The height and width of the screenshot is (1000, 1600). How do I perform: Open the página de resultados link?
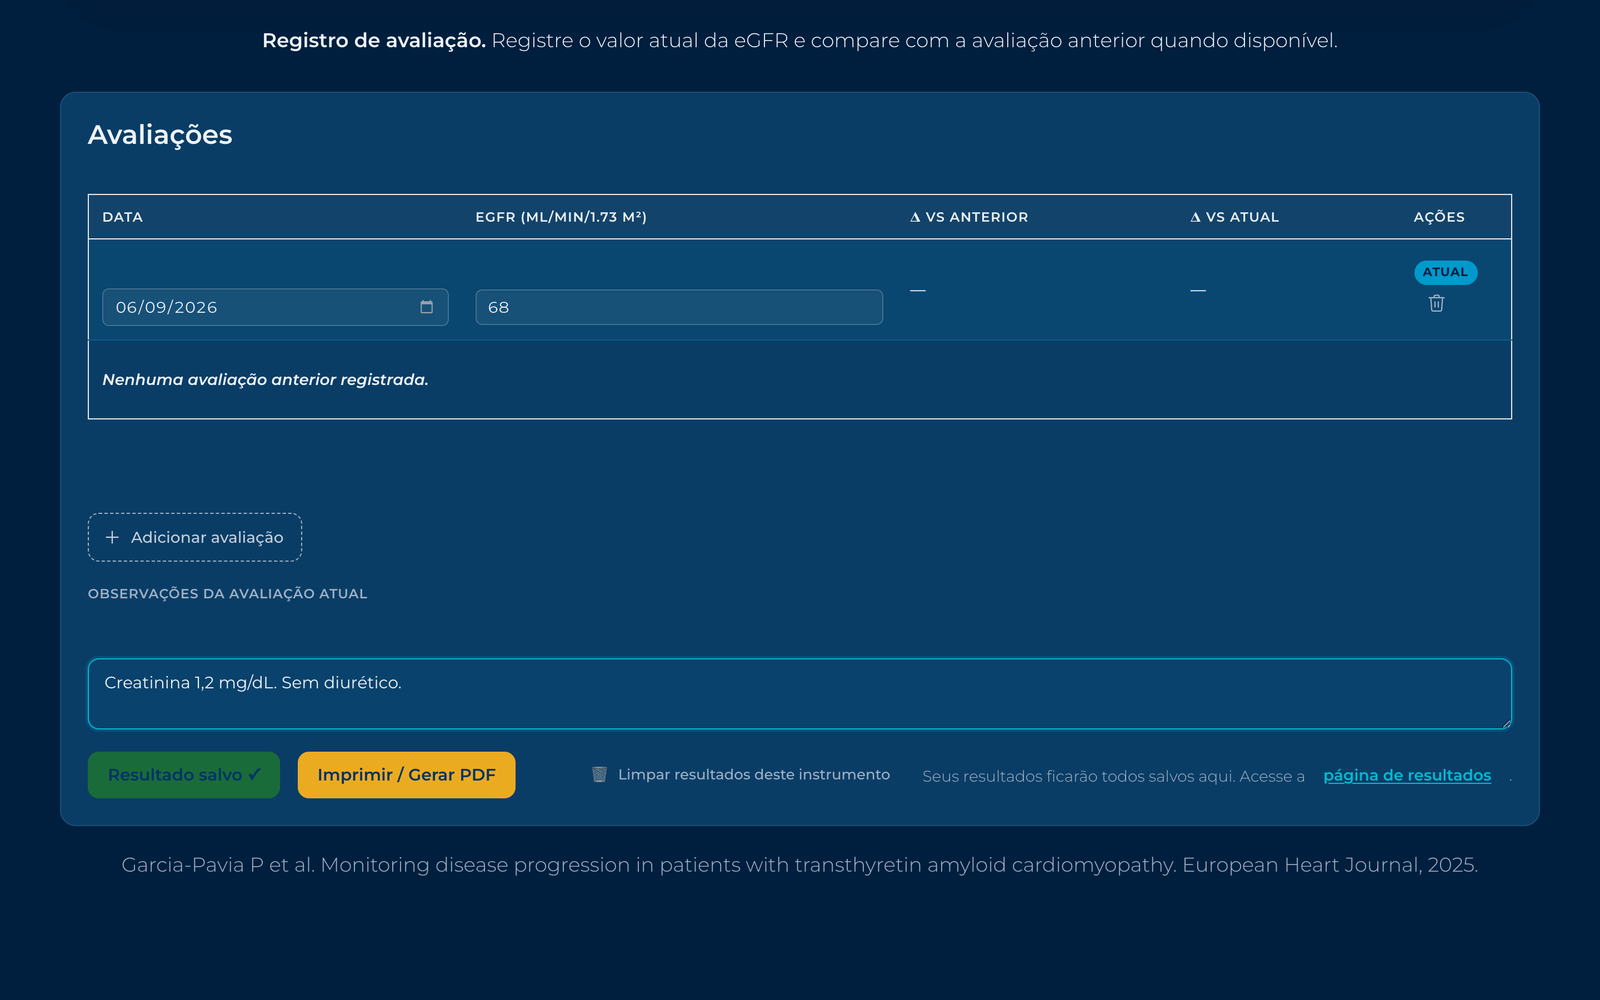pos(1407,775)
